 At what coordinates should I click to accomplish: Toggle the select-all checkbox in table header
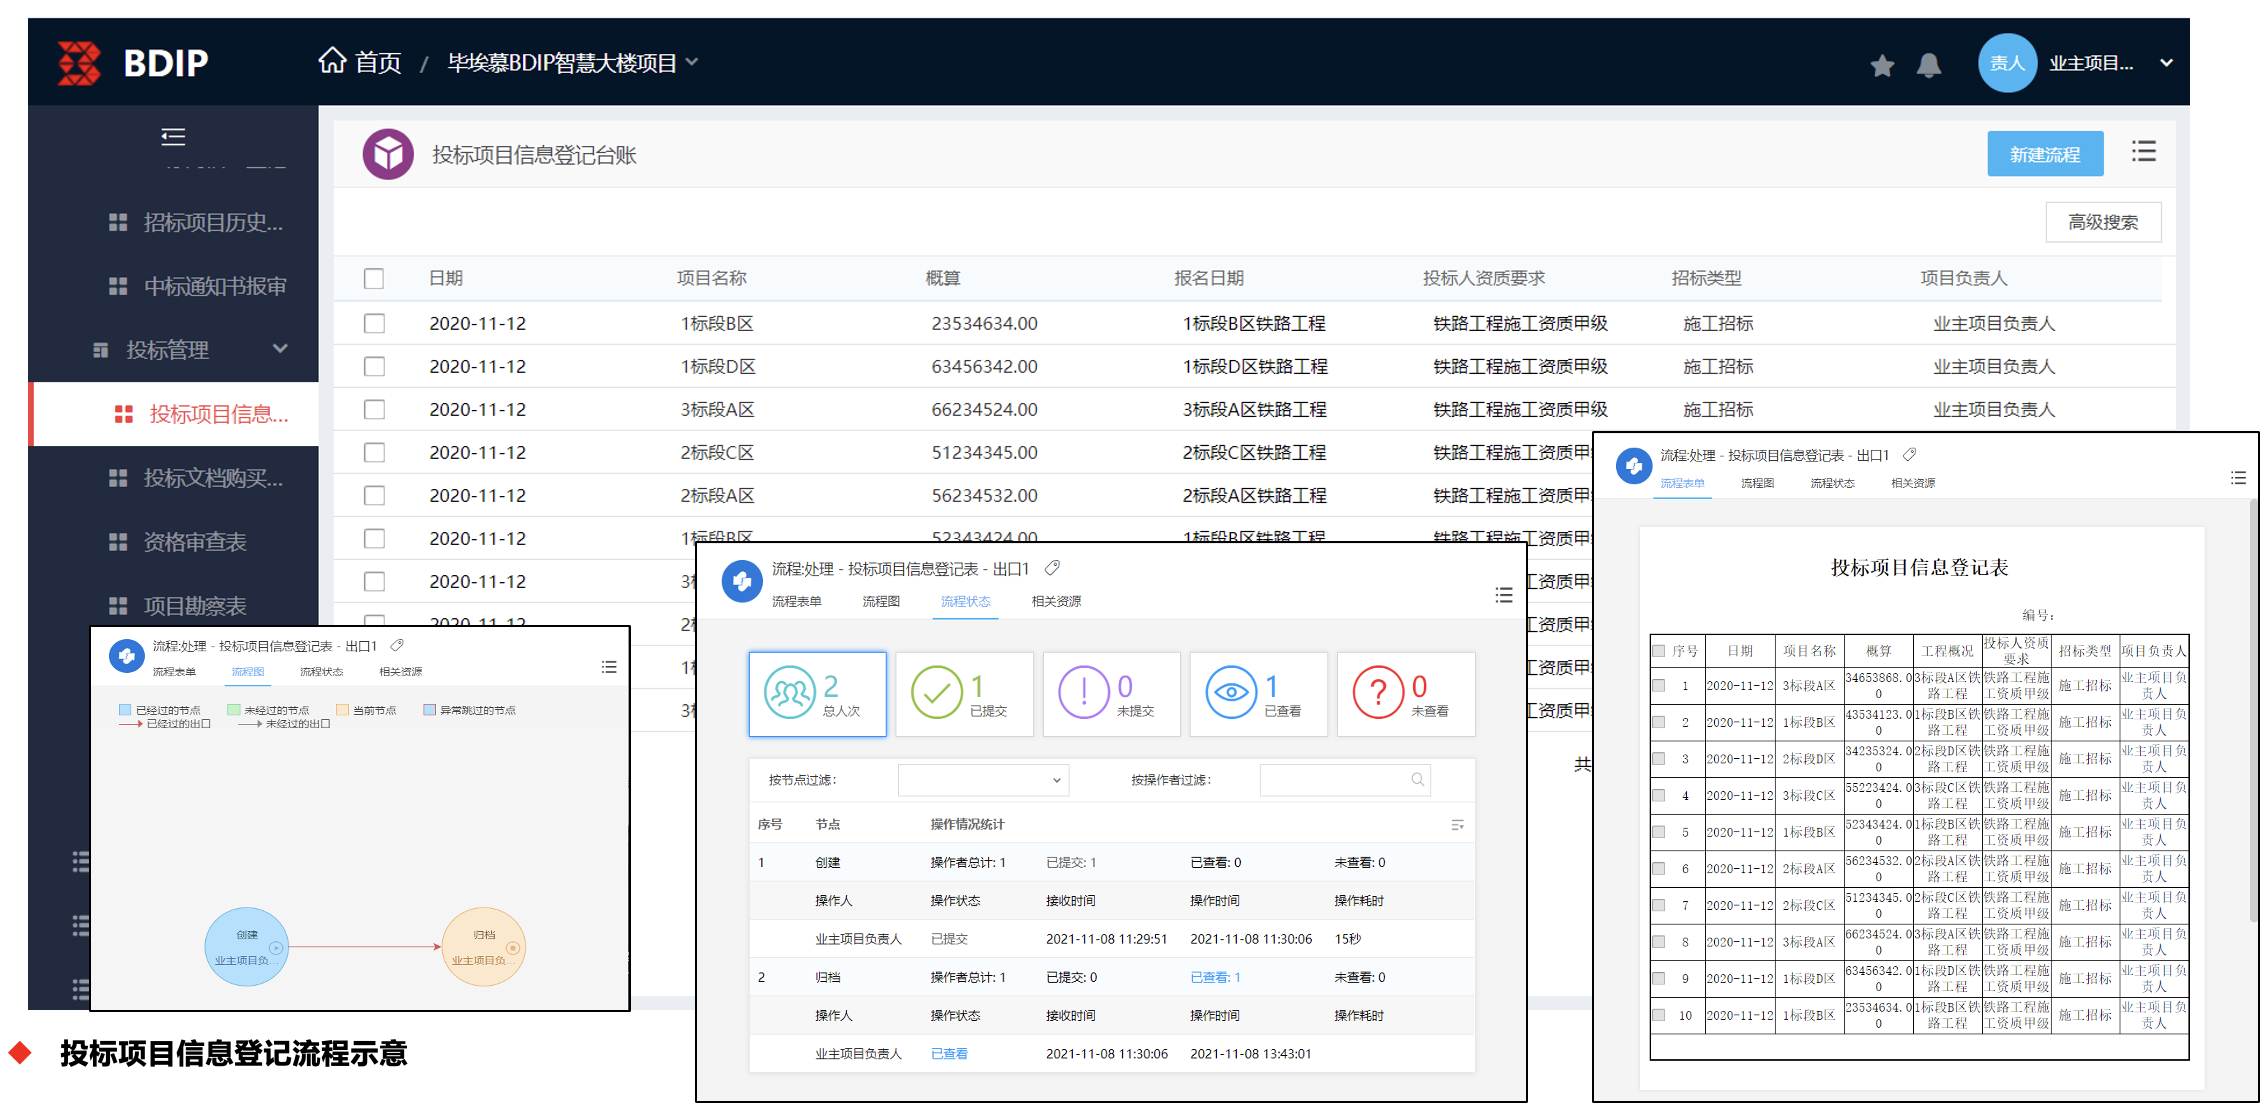coord(374,279)
